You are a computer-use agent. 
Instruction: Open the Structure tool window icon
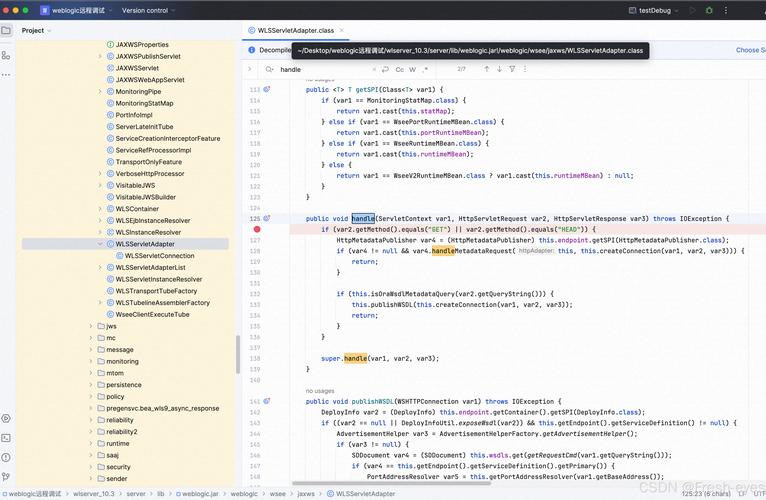click(6, 55)
